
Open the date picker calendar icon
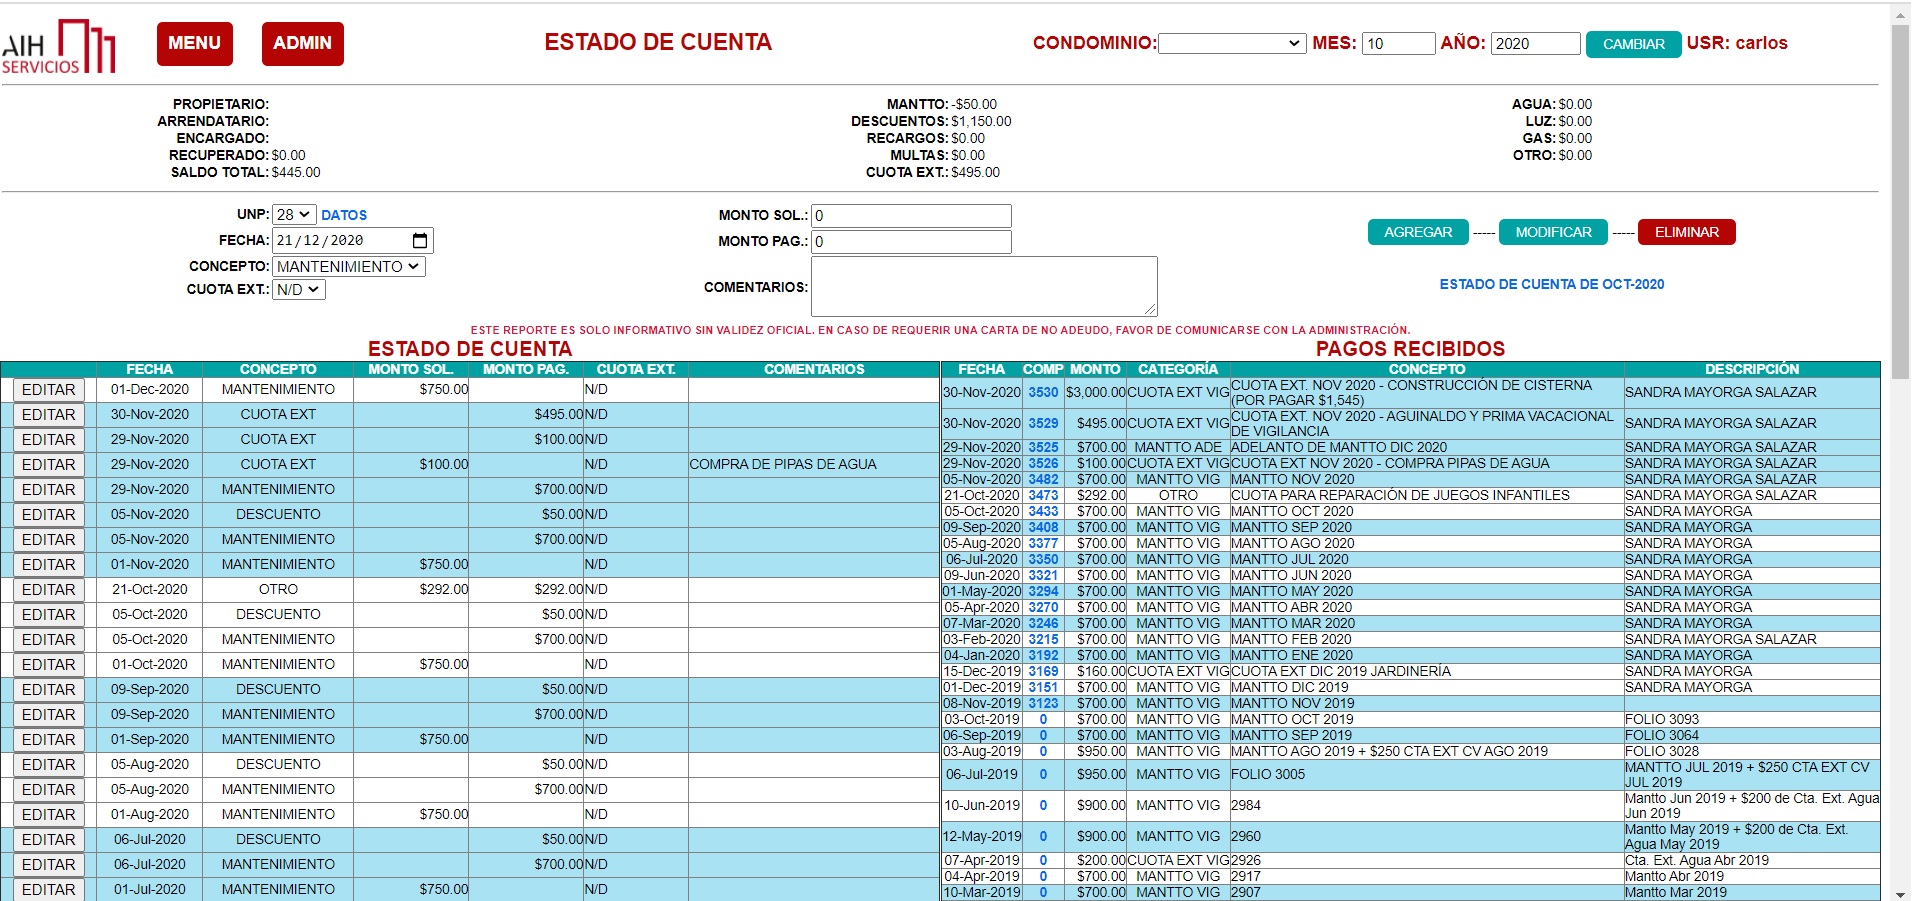(420, 241)
